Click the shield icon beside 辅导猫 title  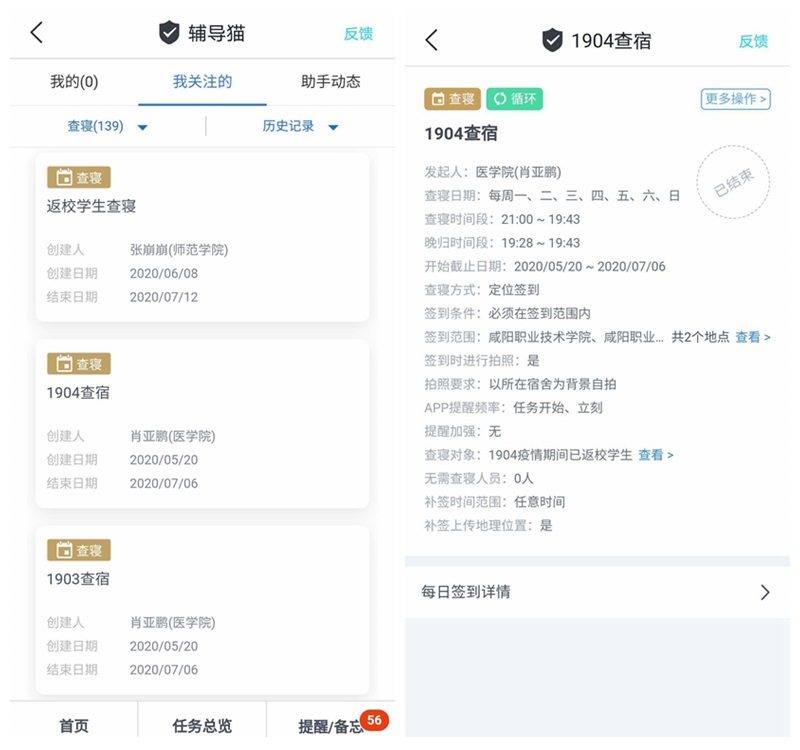coord(169,33)
